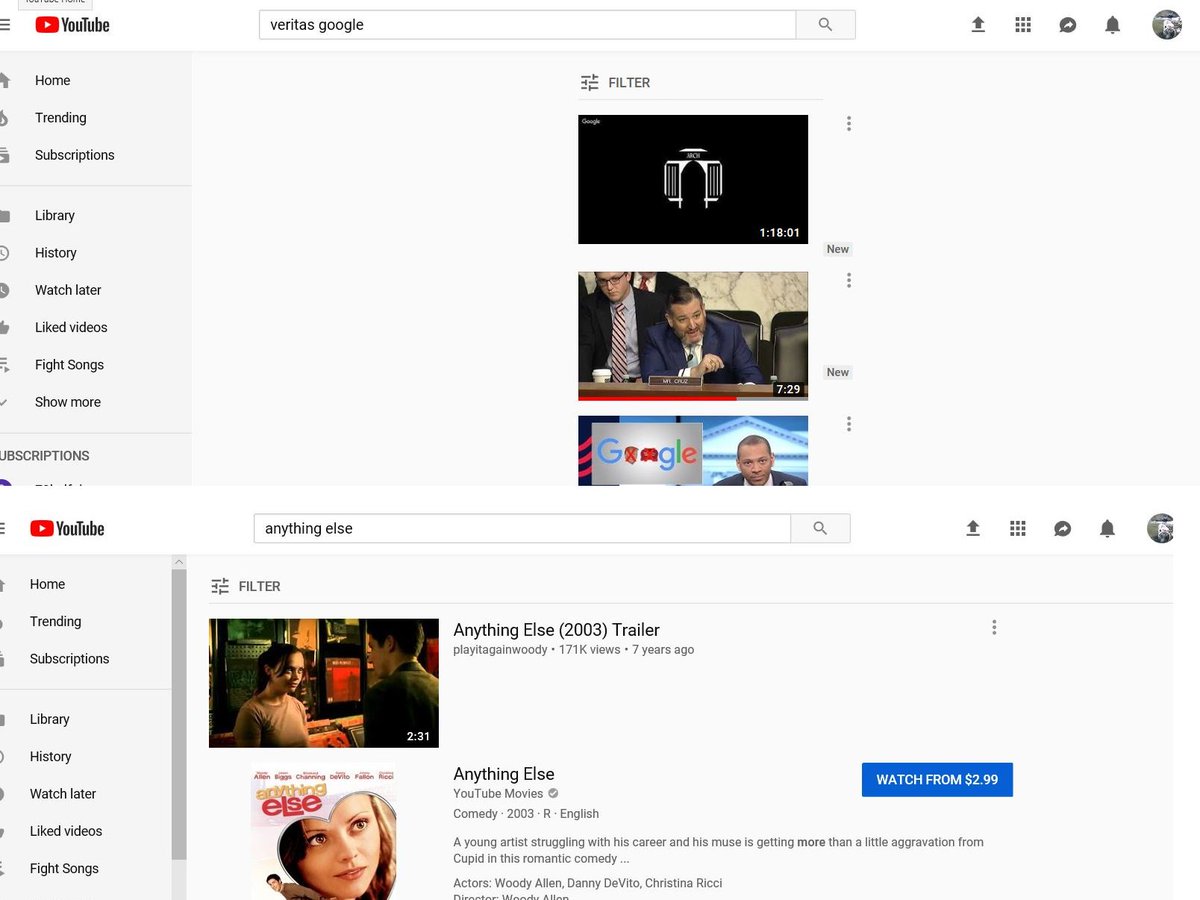The height and width of the screenshot is (900, 1200).
Task: Click upload video icon in top header
Action: (978, 25)
